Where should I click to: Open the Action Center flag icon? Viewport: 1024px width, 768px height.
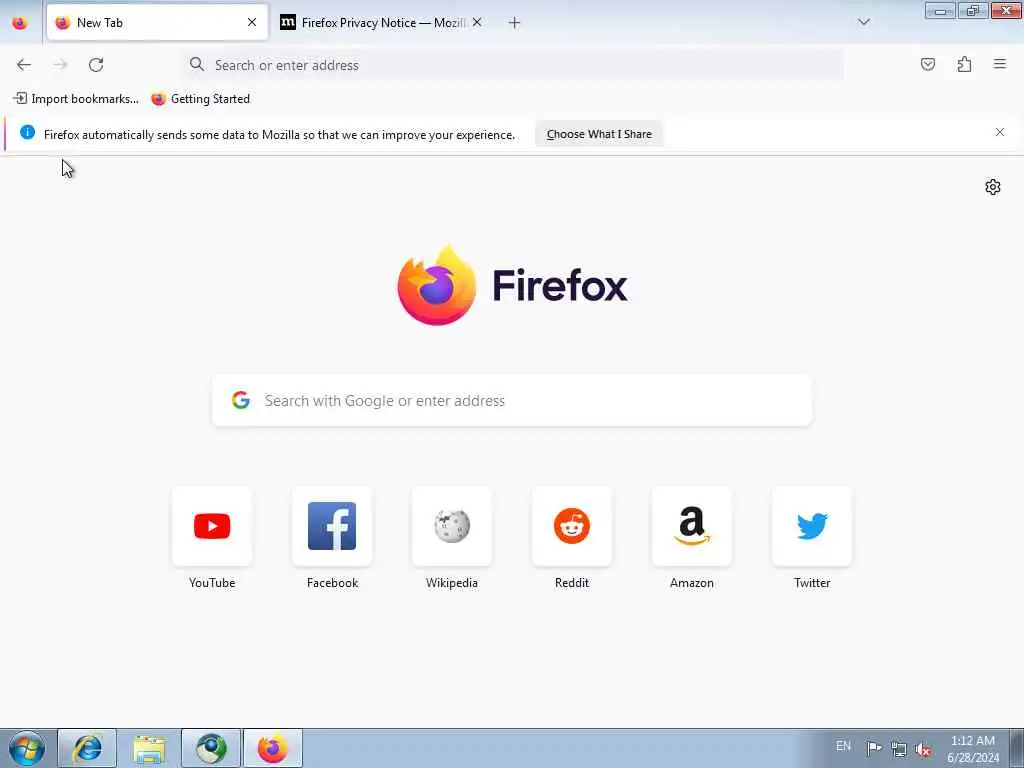873,748
